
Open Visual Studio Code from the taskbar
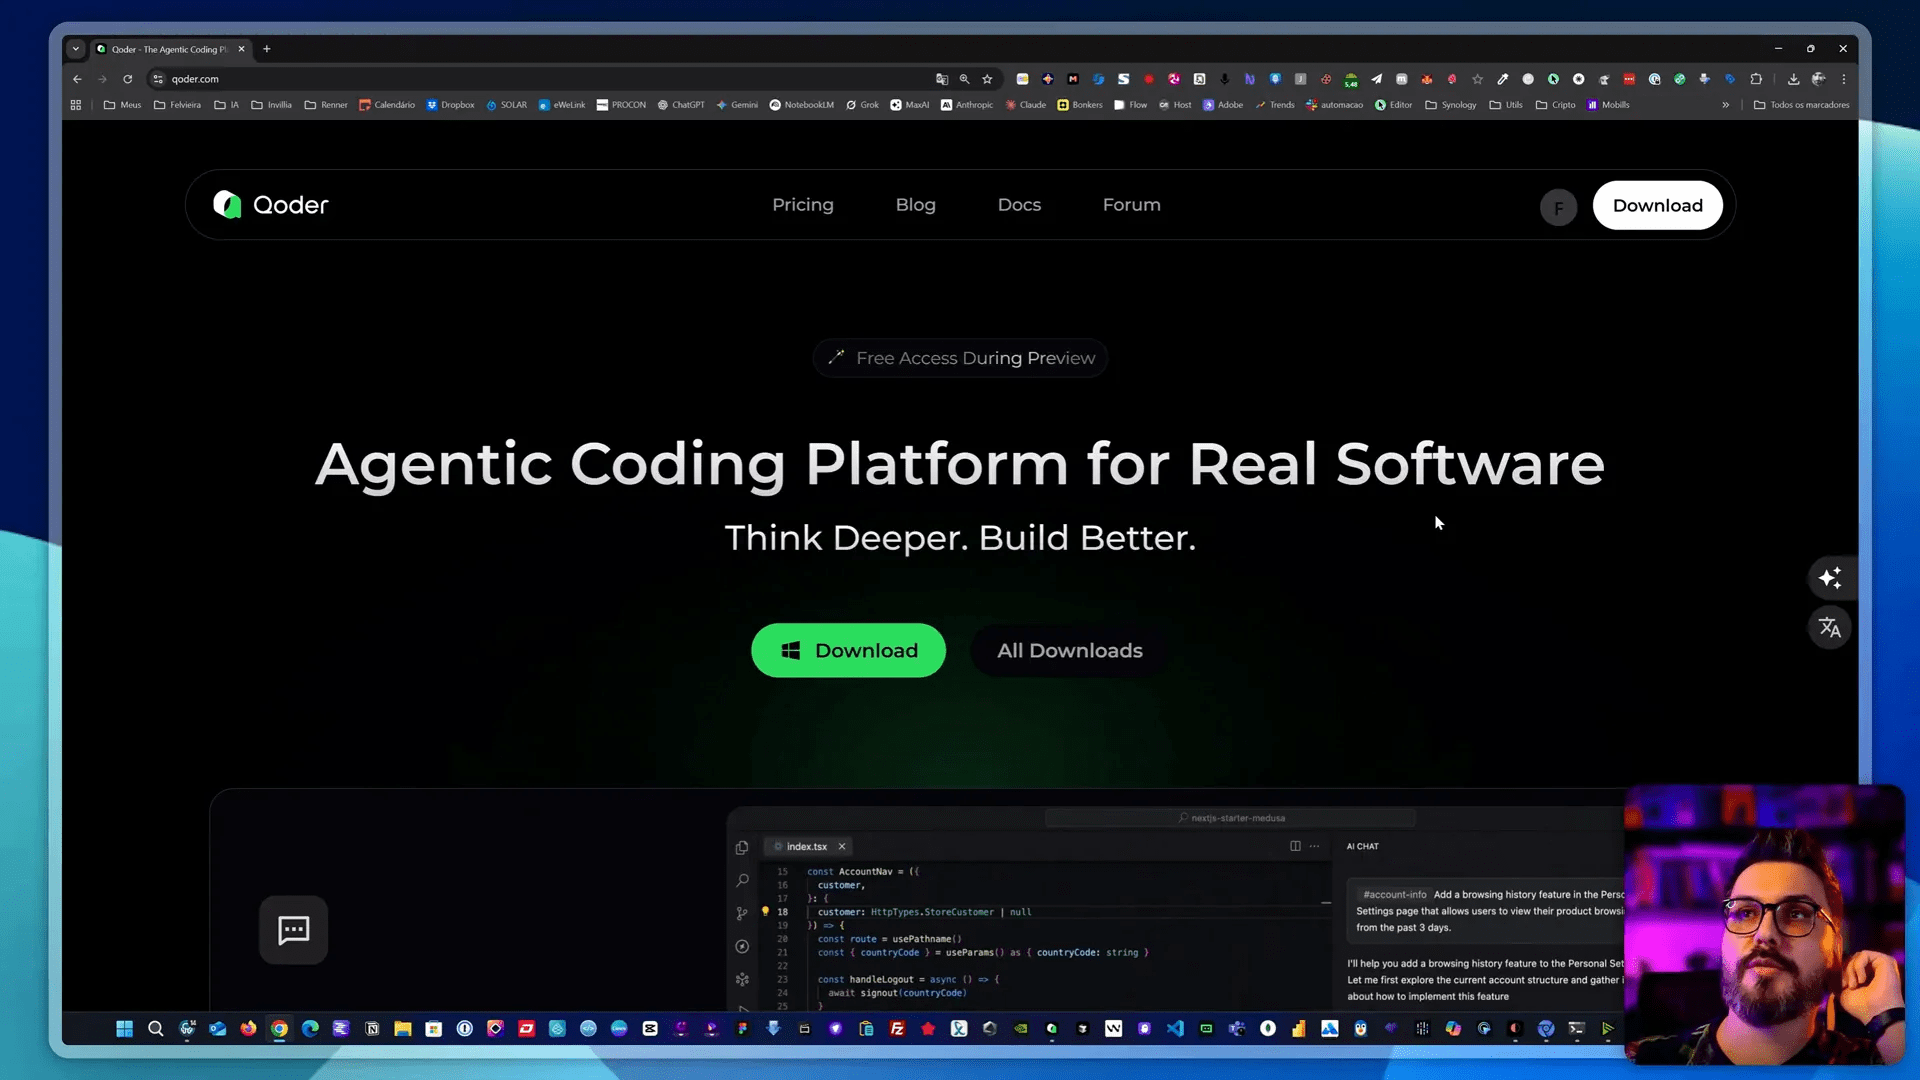click(x=1175, y=1029)
